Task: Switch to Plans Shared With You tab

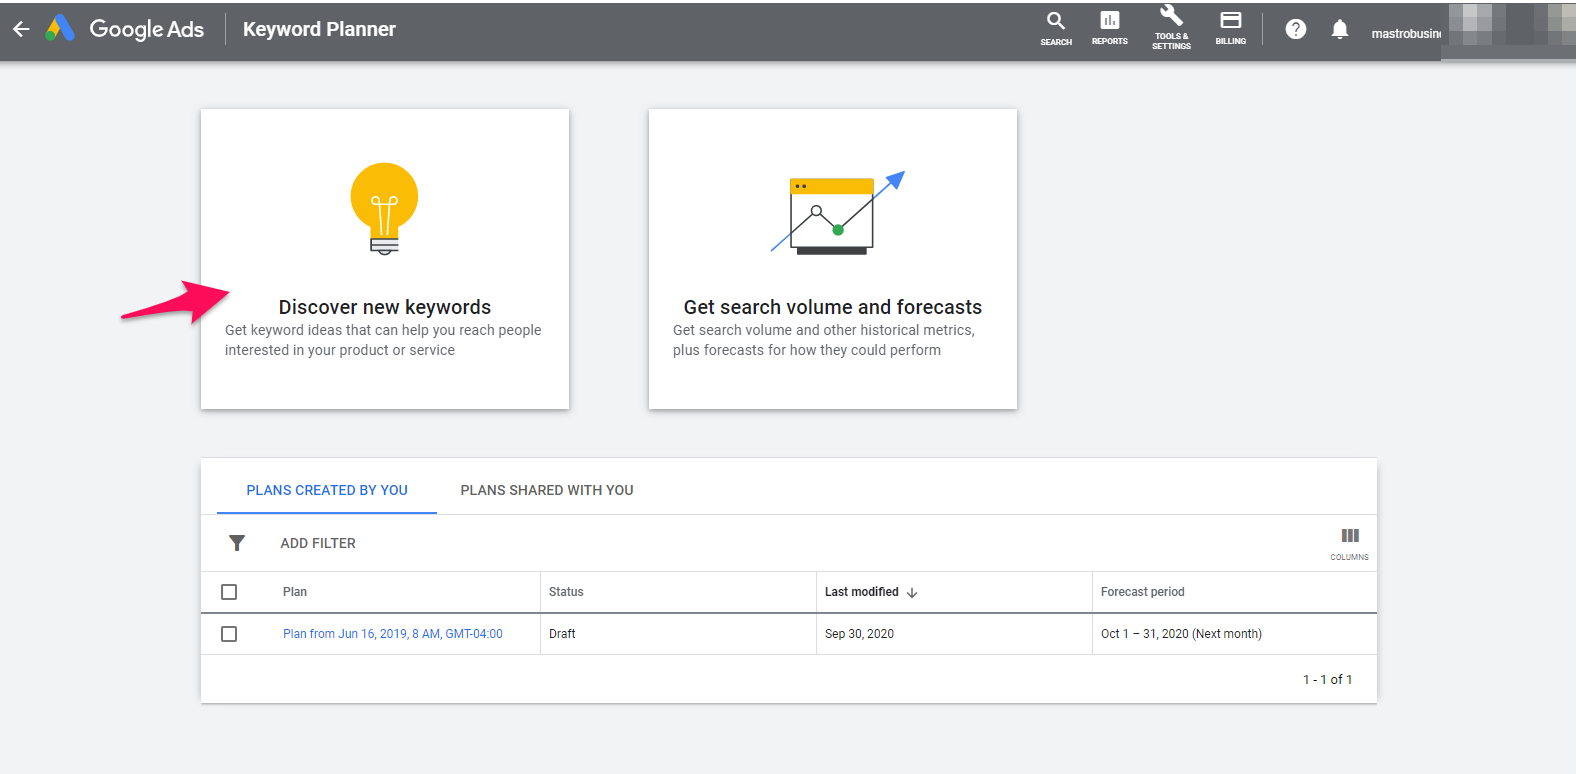Action: click(x=547, y=490)
